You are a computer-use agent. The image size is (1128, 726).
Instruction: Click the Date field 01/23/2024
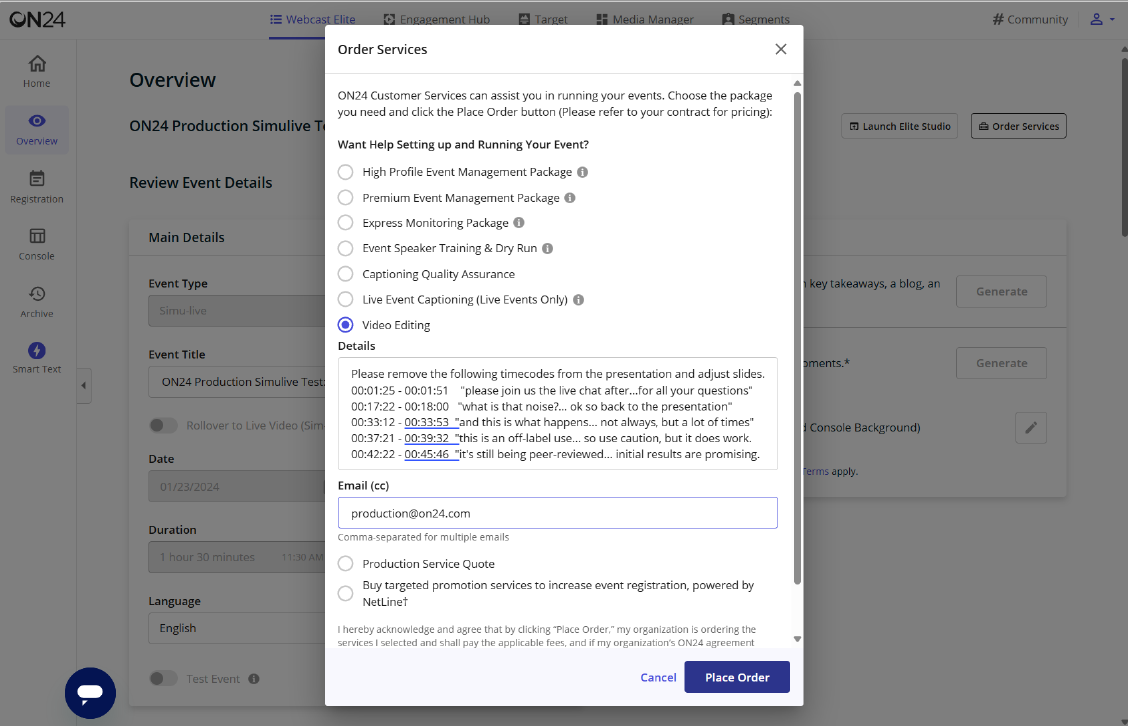pyautogui.click(x=237, y=486)
